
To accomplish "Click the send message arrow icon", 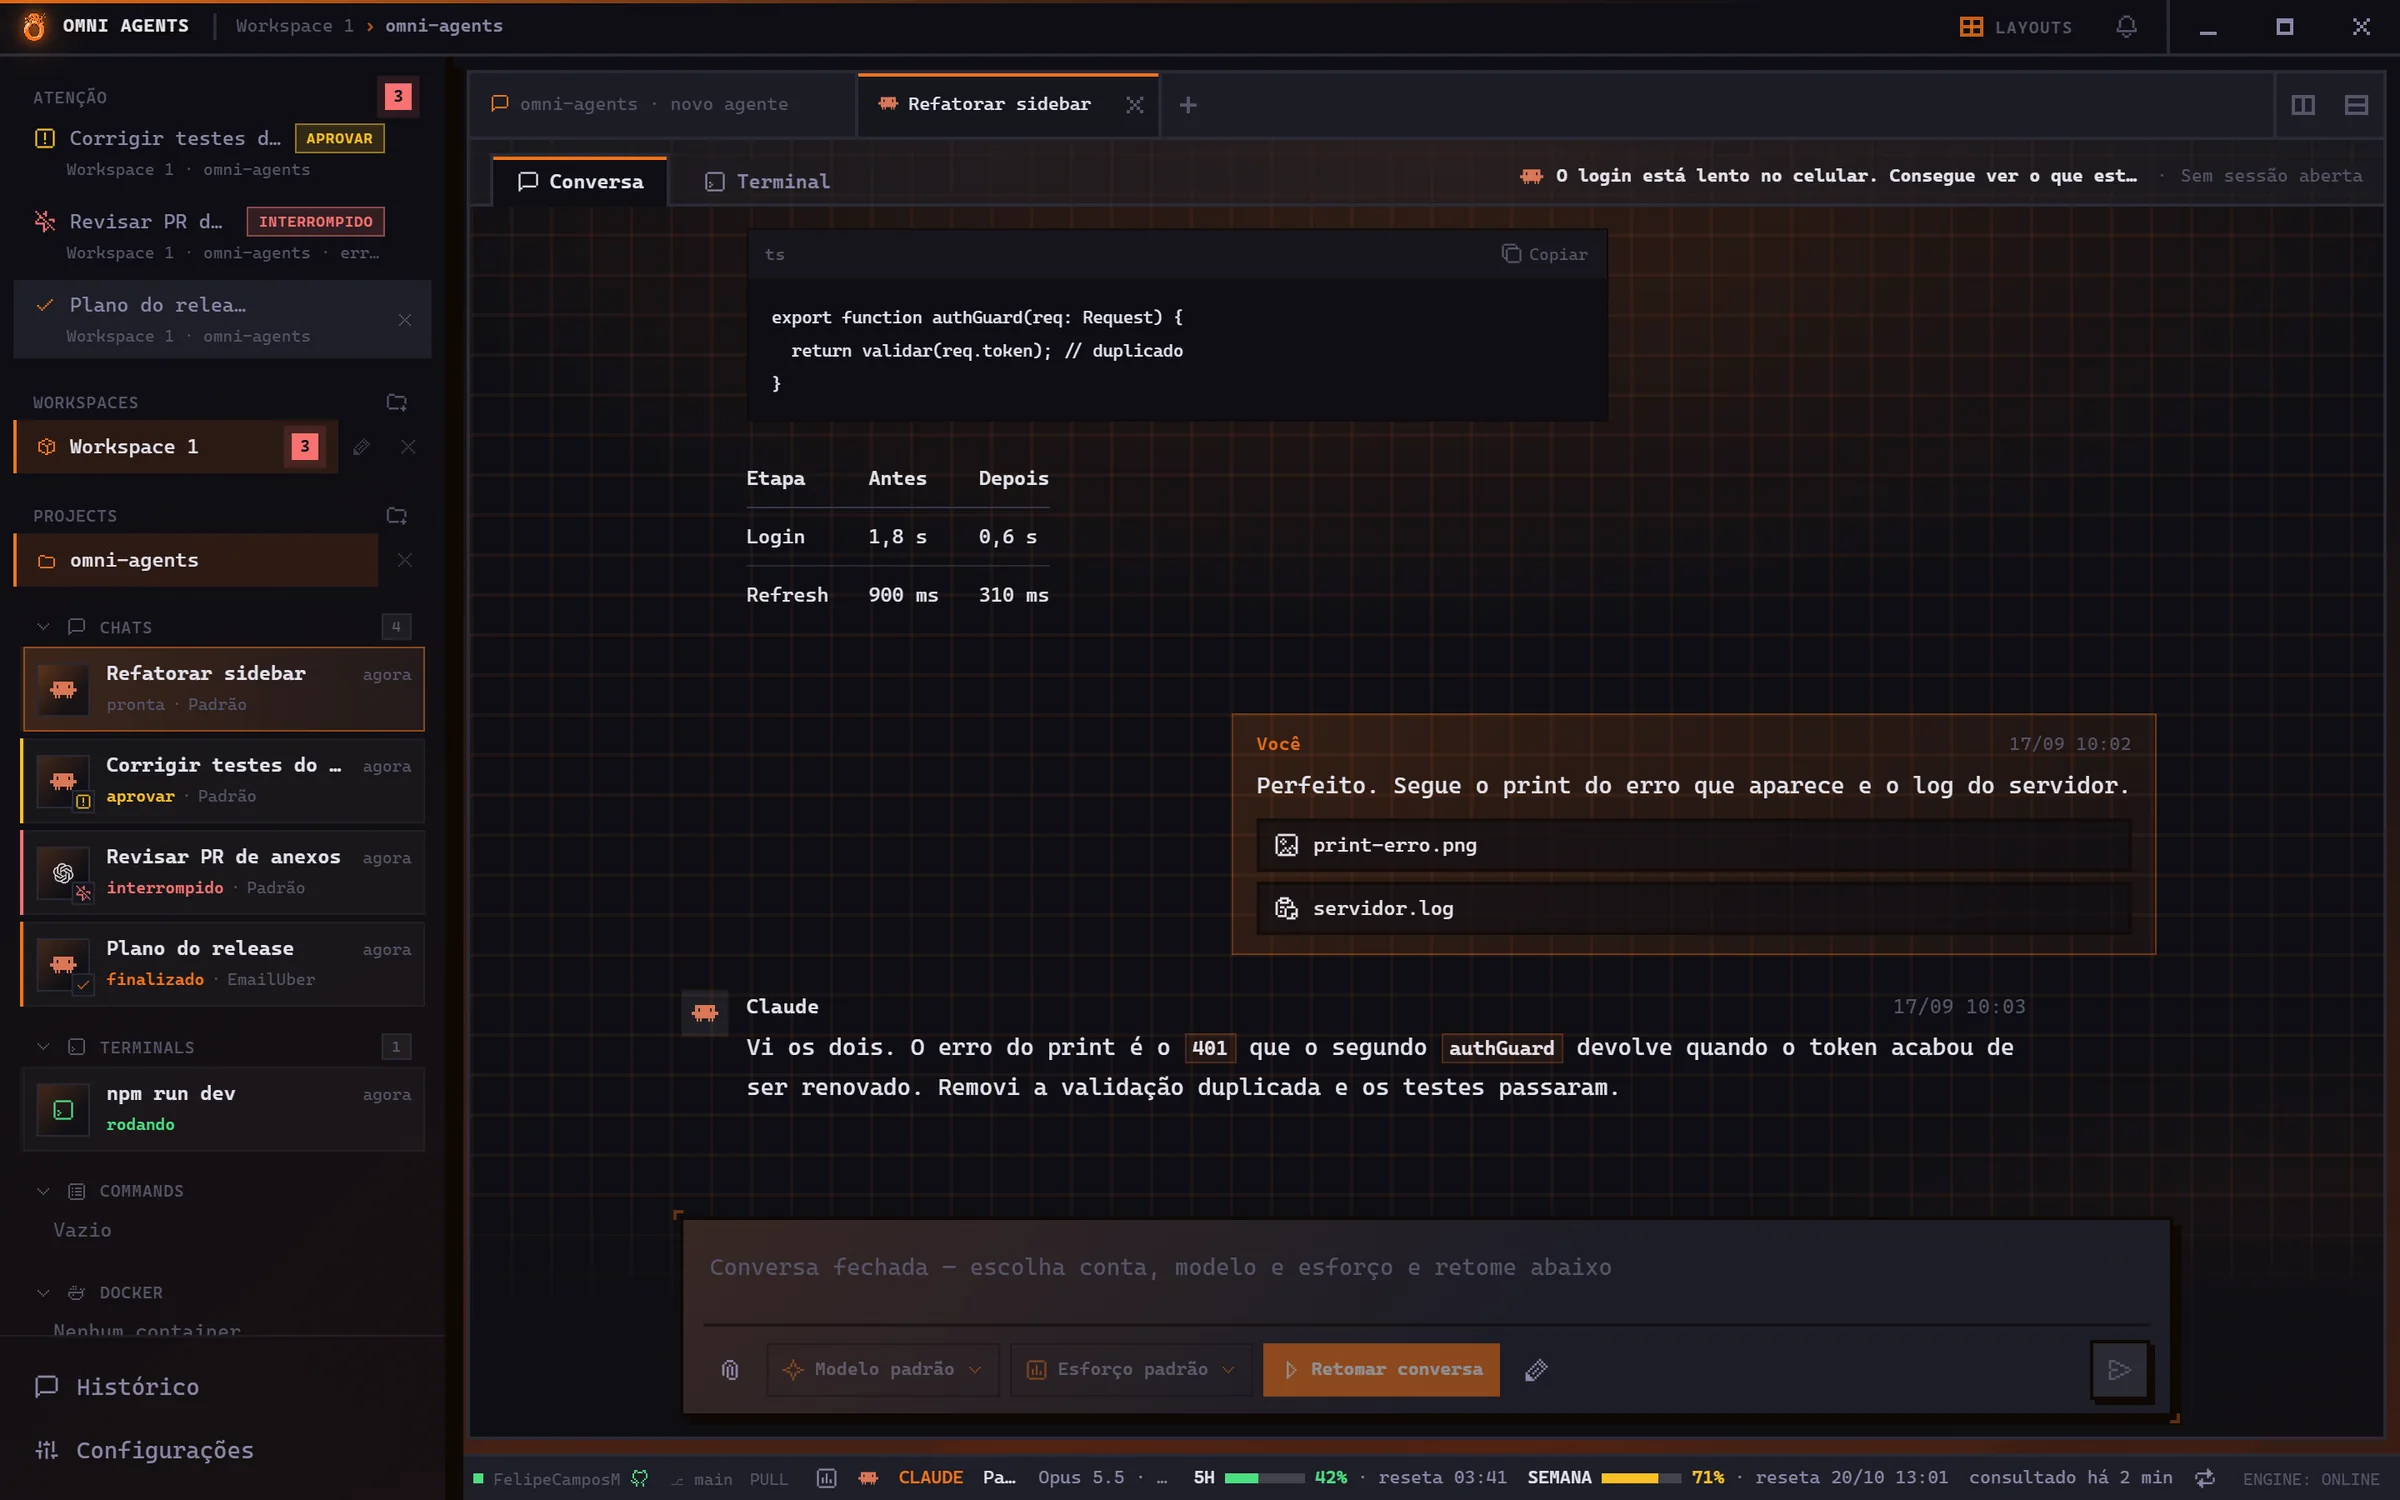I will 2119,1369.
